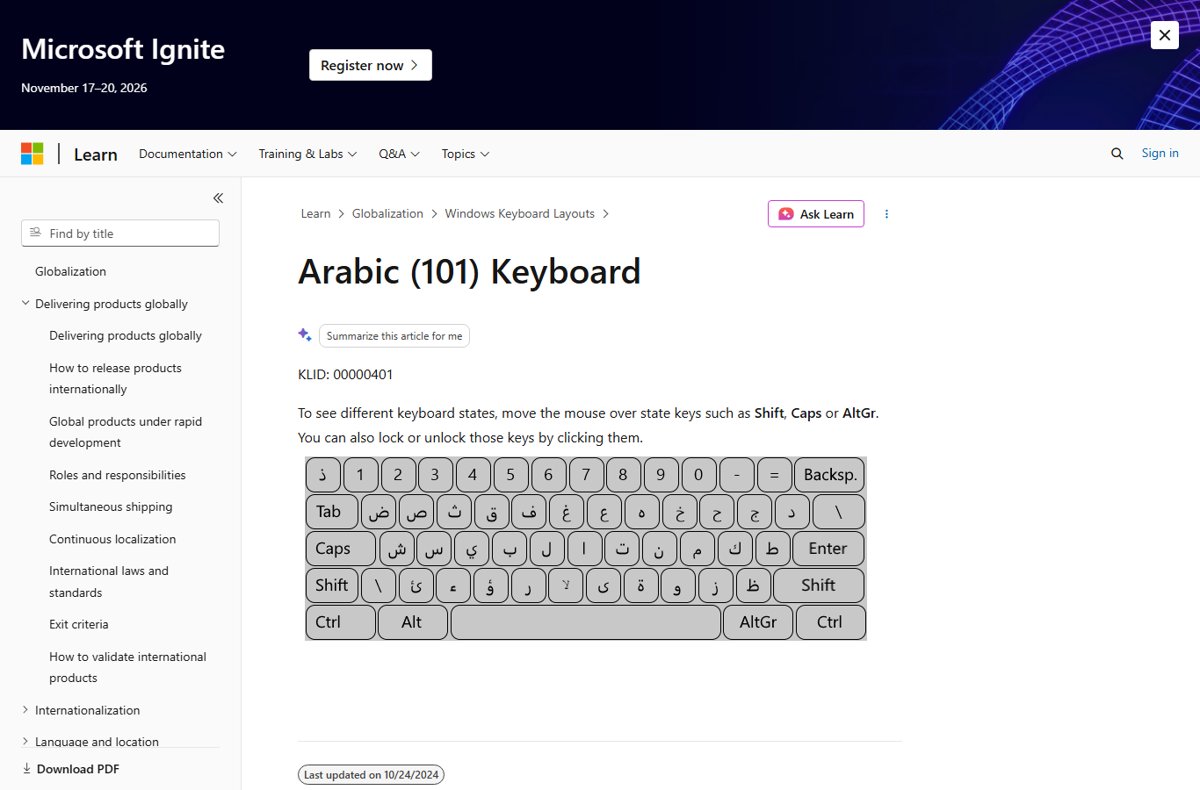Select Simultaneous shipping
1200x790 pixels.
click(x=110, y=507)
